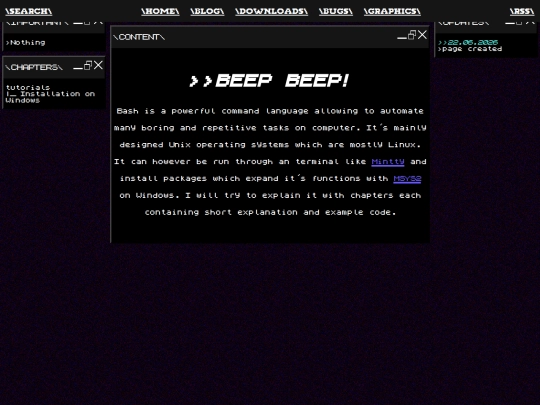The width and height of the screenshot is (540, 405).
Task: Maximize the CONTENT window
Action: [x=412, y=35]
